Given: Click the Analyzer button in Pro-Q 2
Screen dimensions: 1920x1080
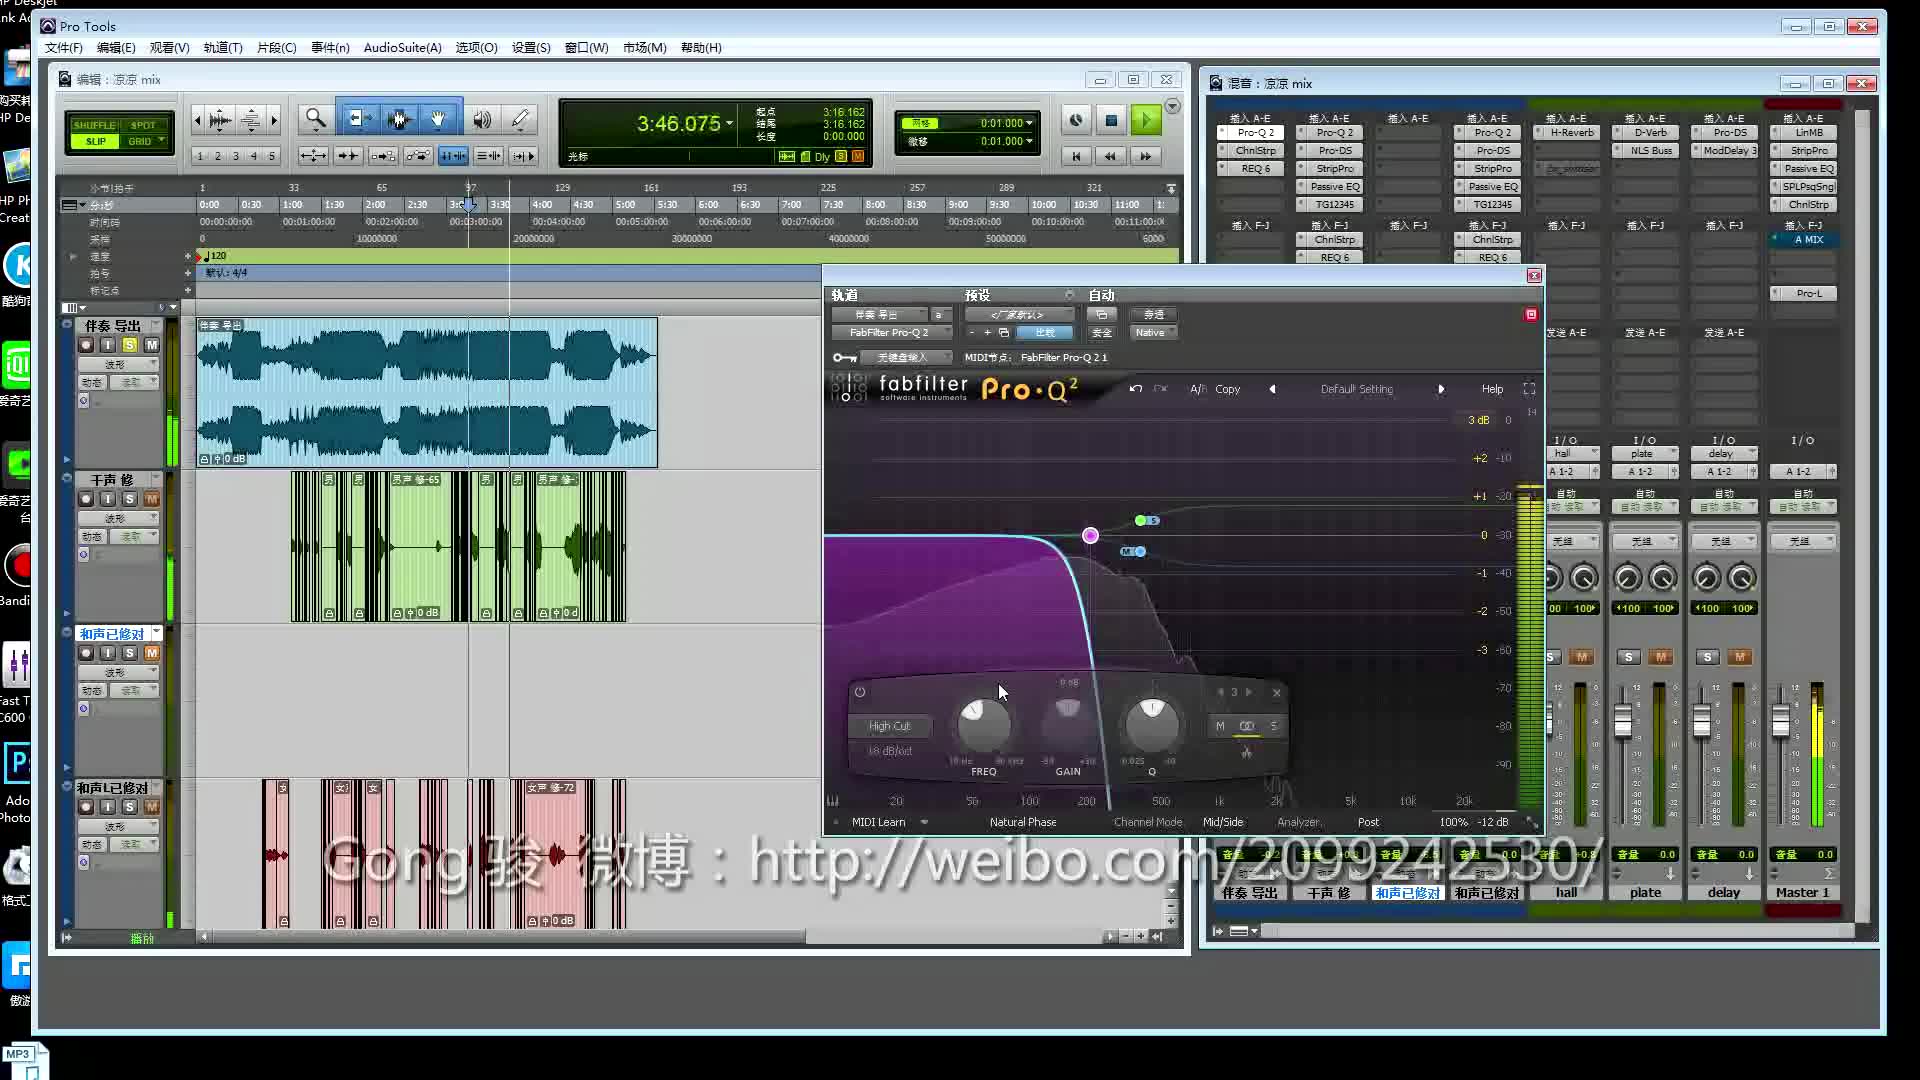Looking at the screenshot, I should (1298, 822).
